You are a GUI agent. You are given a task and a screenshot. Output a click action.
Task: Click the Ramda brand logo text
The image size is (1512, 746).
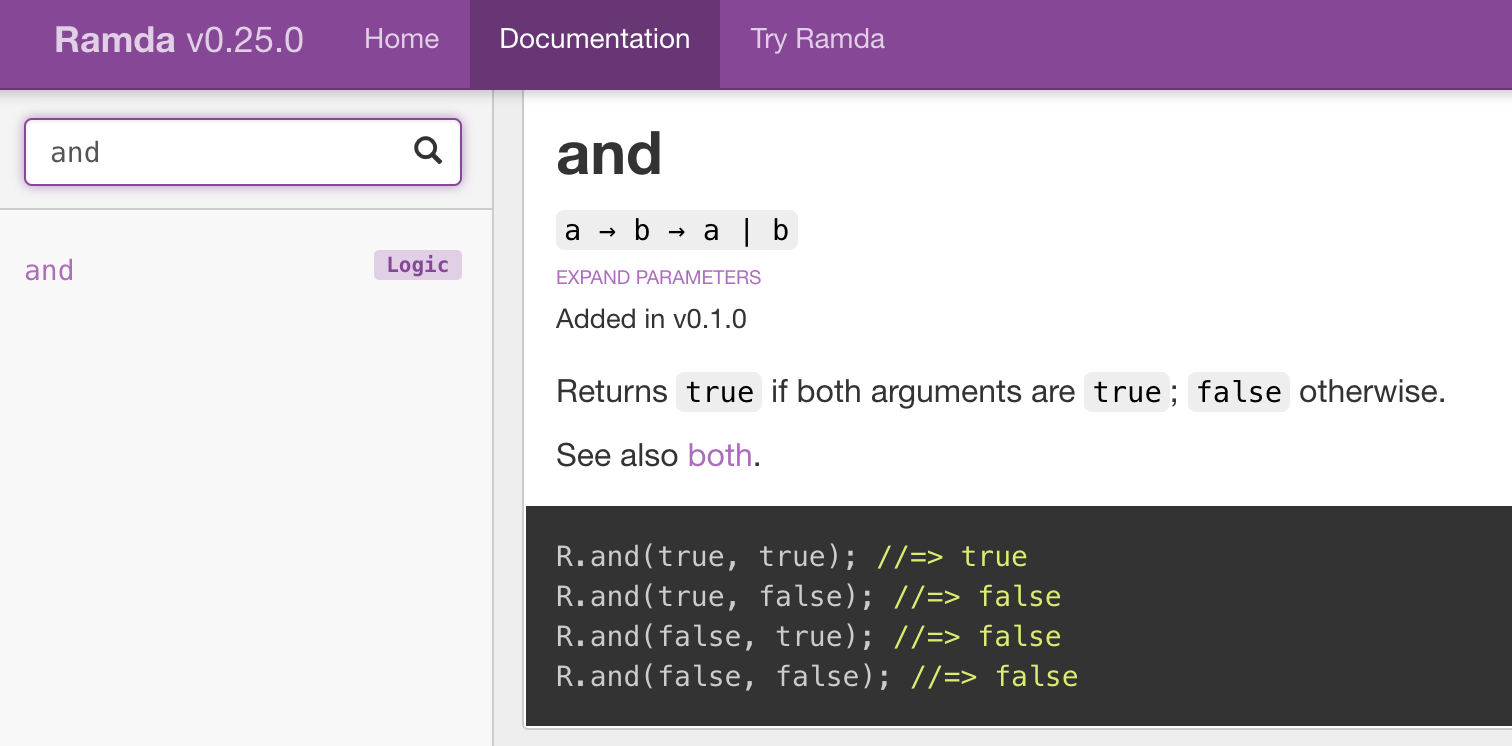(115, 40)
